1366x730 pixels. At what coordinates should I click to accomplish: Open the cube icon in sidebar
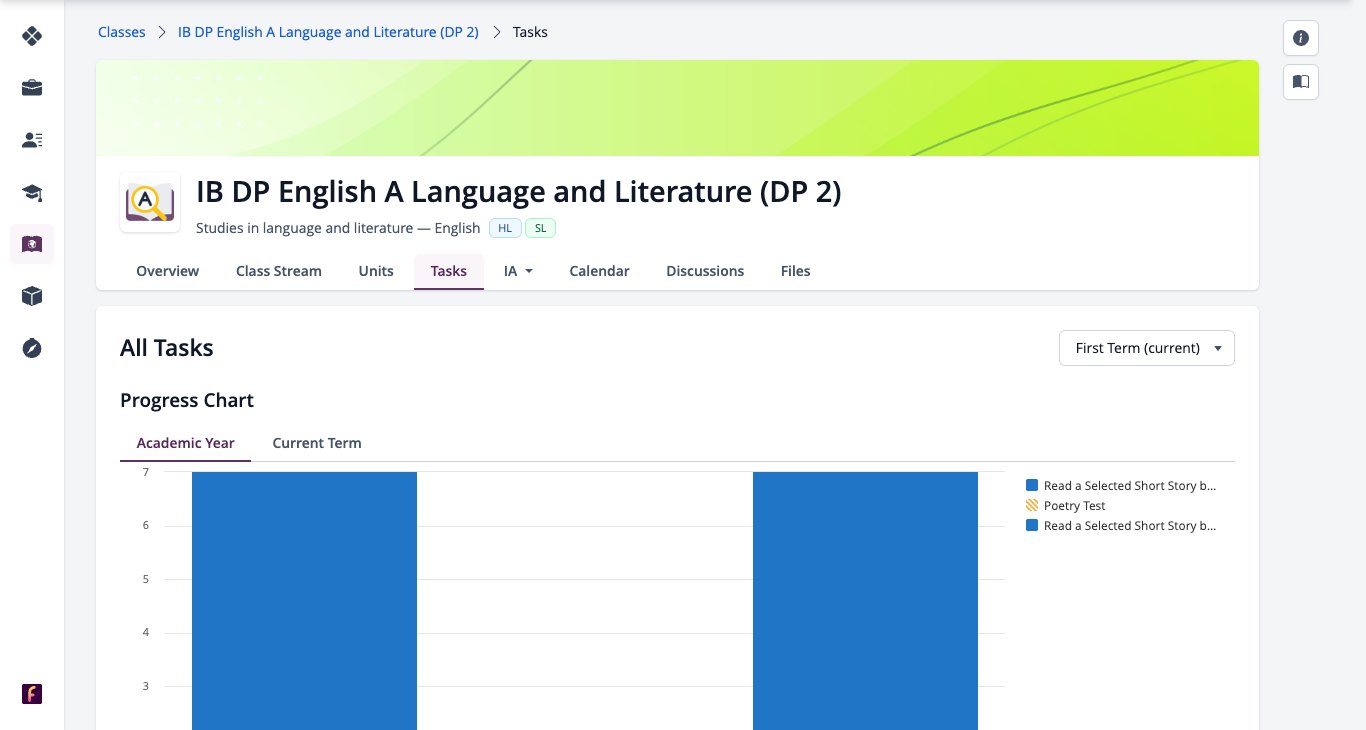[x=32, y=296]
